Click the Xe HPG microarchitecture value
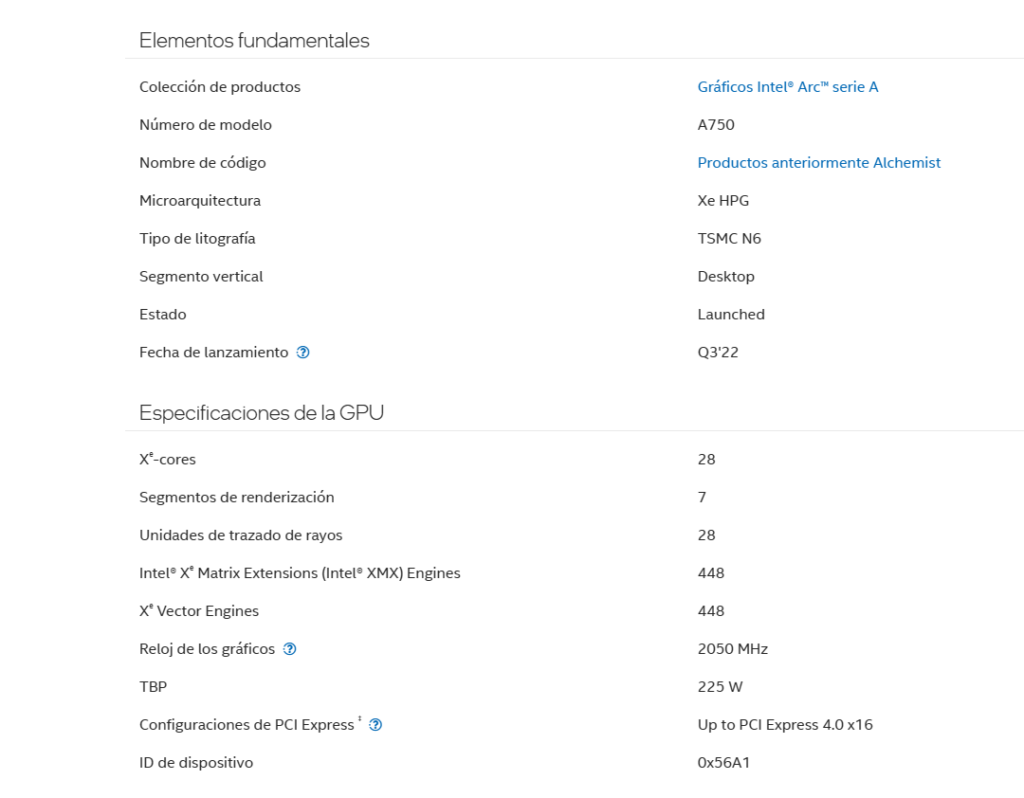The width and height of the screenshot is (1024, 798). click(x=723, y=200)
